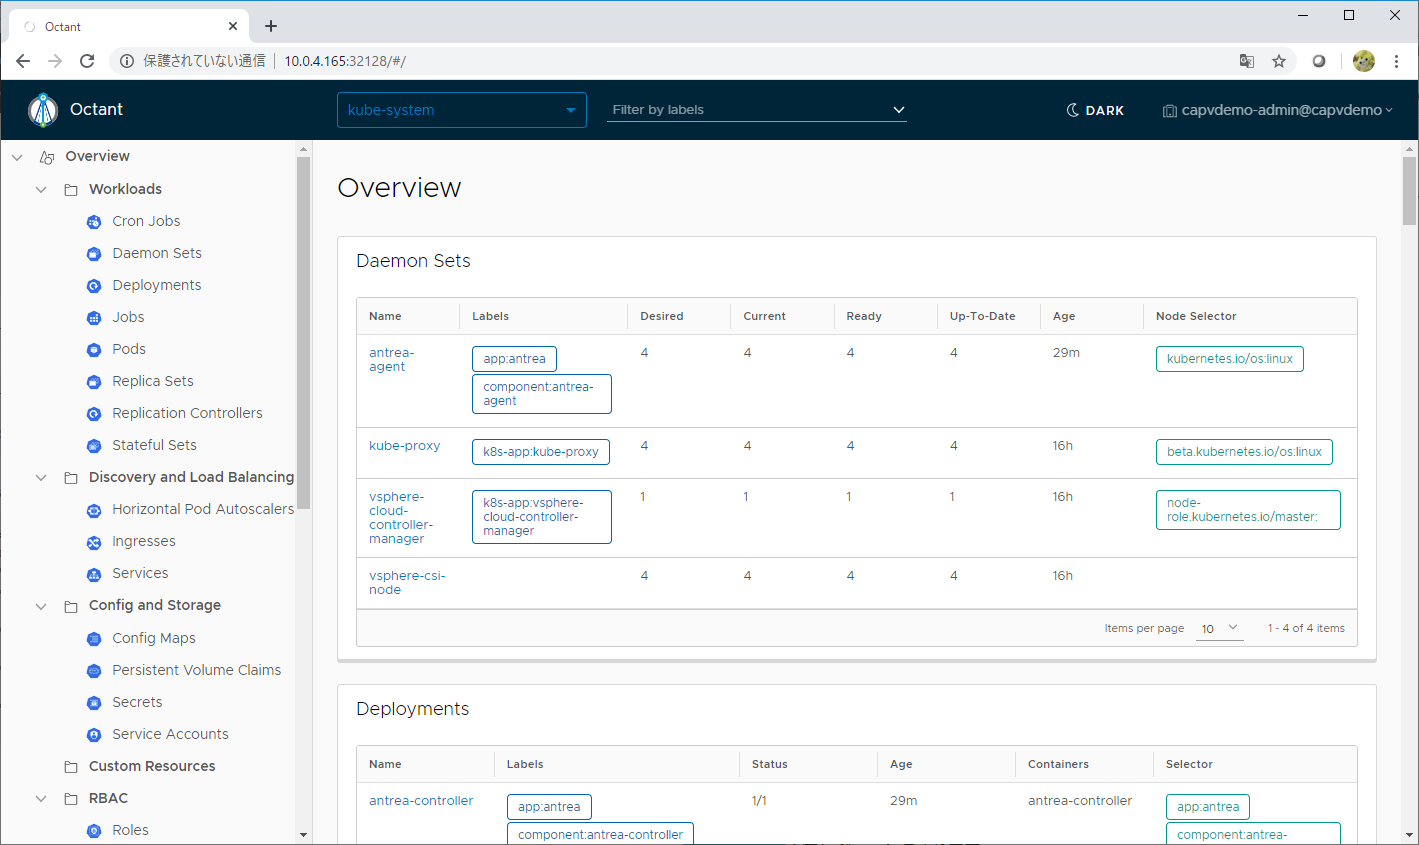
Task: Collapse the Config and Storage section
Action: pos(41,606)
